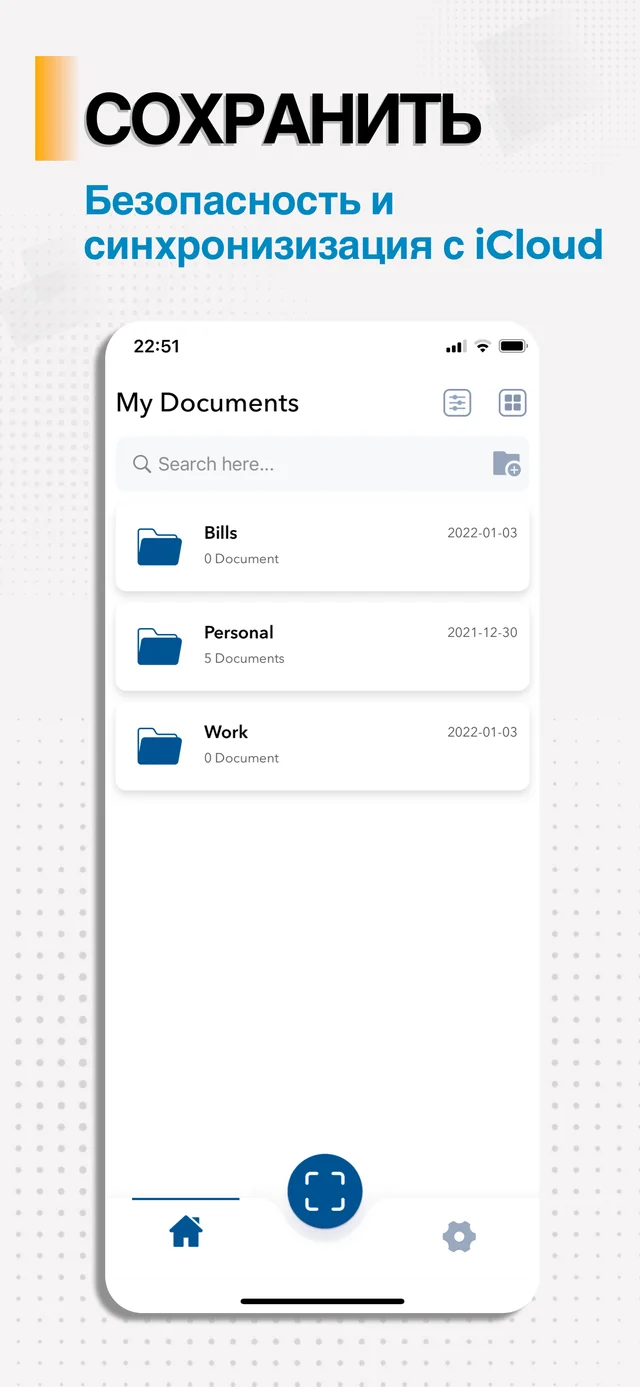The height and width of the screenshot is (1387, 640).
Task: Click the 'СОХРАНИТЬ' headline
Action: click(x=283, y=119)
